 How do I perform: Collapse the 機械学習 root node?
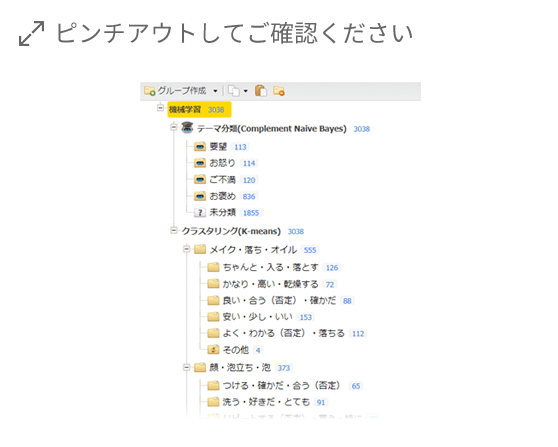click(160, 107)
